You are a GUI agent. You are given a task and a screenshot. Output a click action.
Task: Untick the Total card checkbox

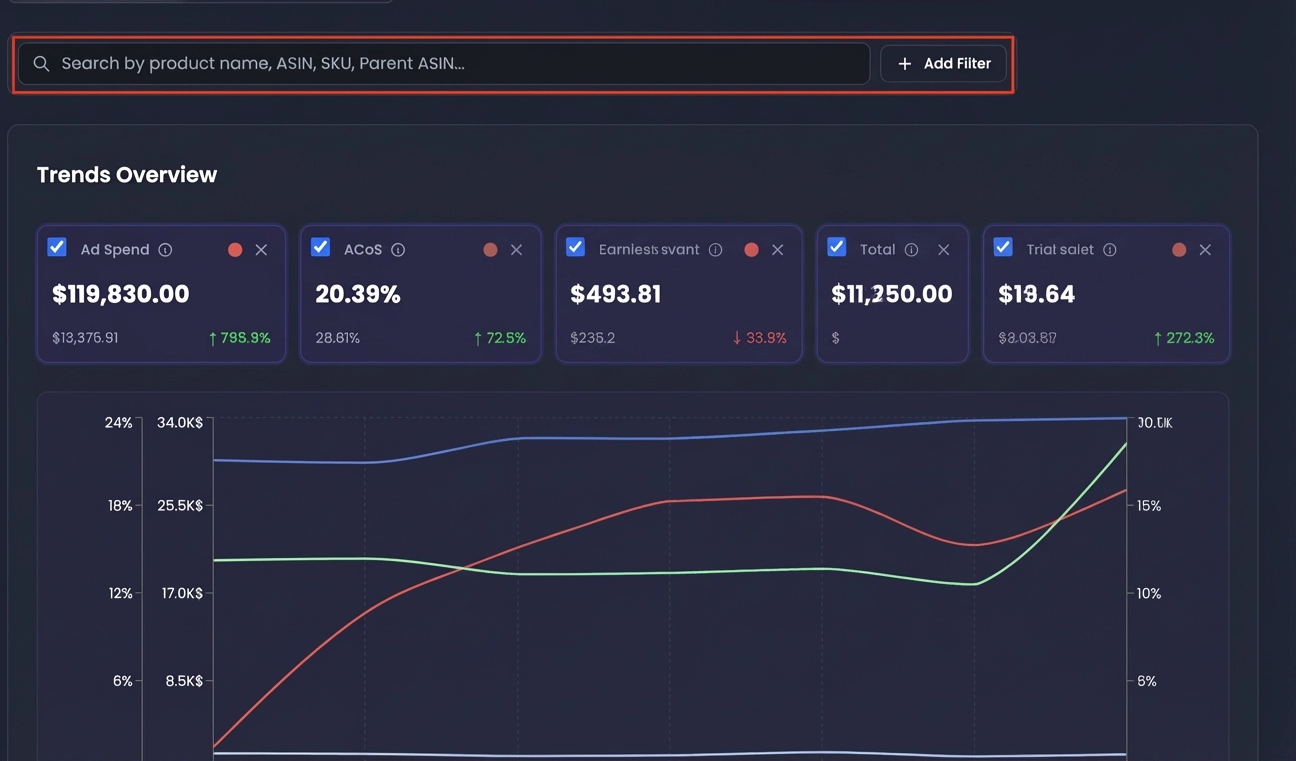tap(837, 247)
